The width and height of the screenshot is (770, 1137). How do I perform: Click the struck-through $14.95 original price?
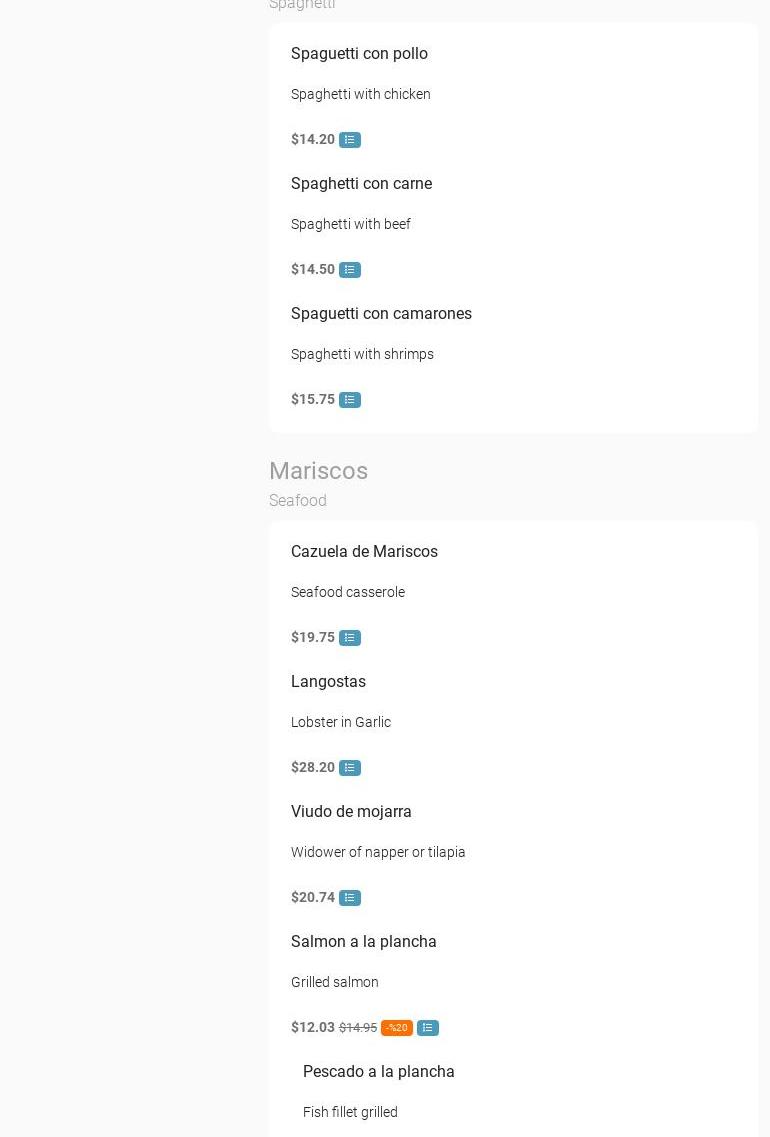(358, 1028)
